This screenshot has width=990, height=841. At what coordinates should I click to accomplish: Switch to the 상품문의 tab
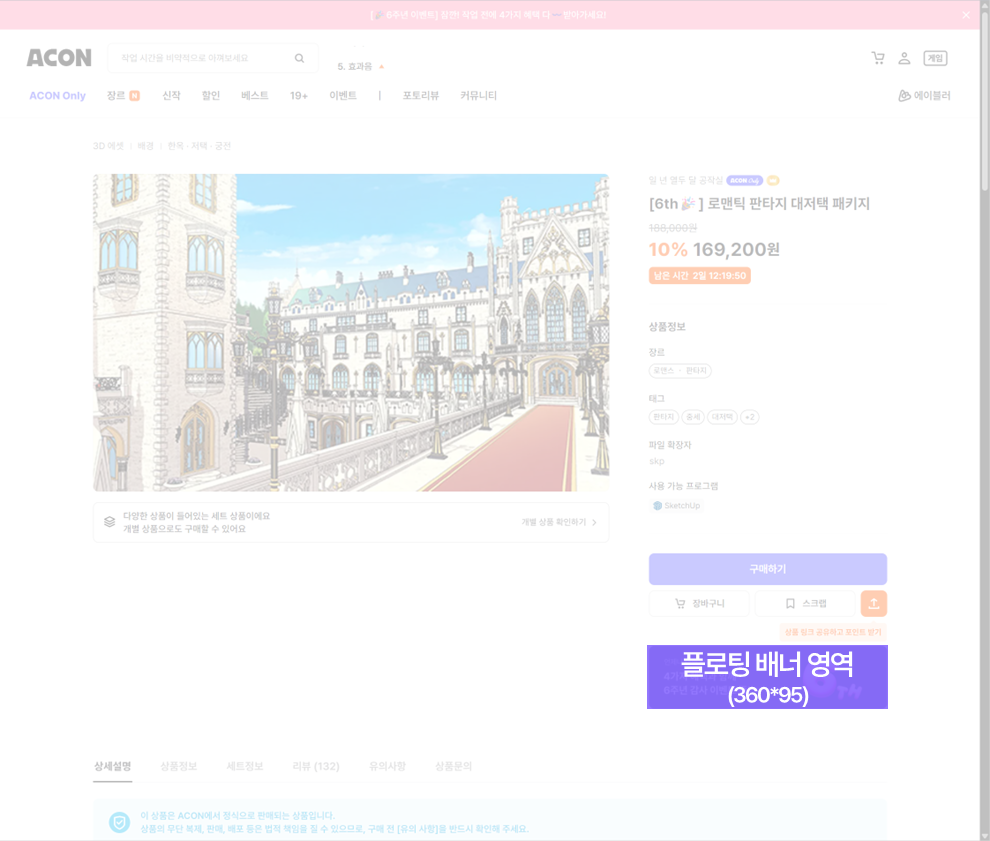[x=453, y=766]
